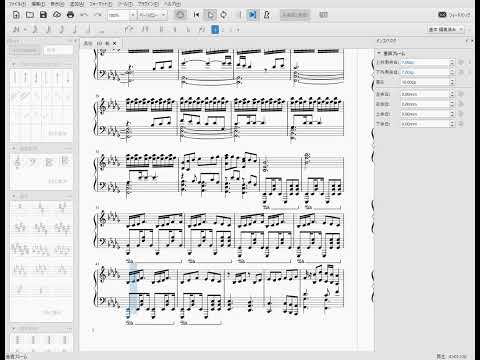The height and width of the screenshot is (360, 480).
Task: Open the Edit menu
Action: 38,4
